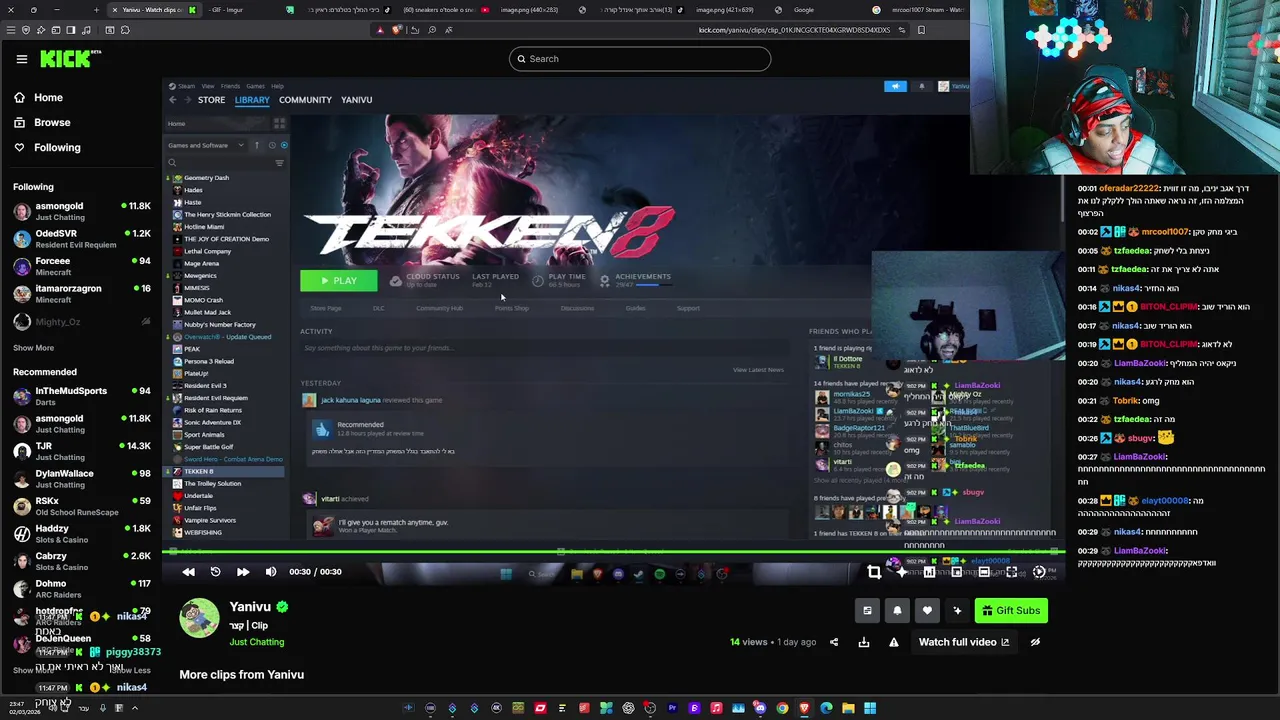Open OdedSVR channel in sidebar
The height and width of the screenshot is (720, 1280).
pos(82,239)
